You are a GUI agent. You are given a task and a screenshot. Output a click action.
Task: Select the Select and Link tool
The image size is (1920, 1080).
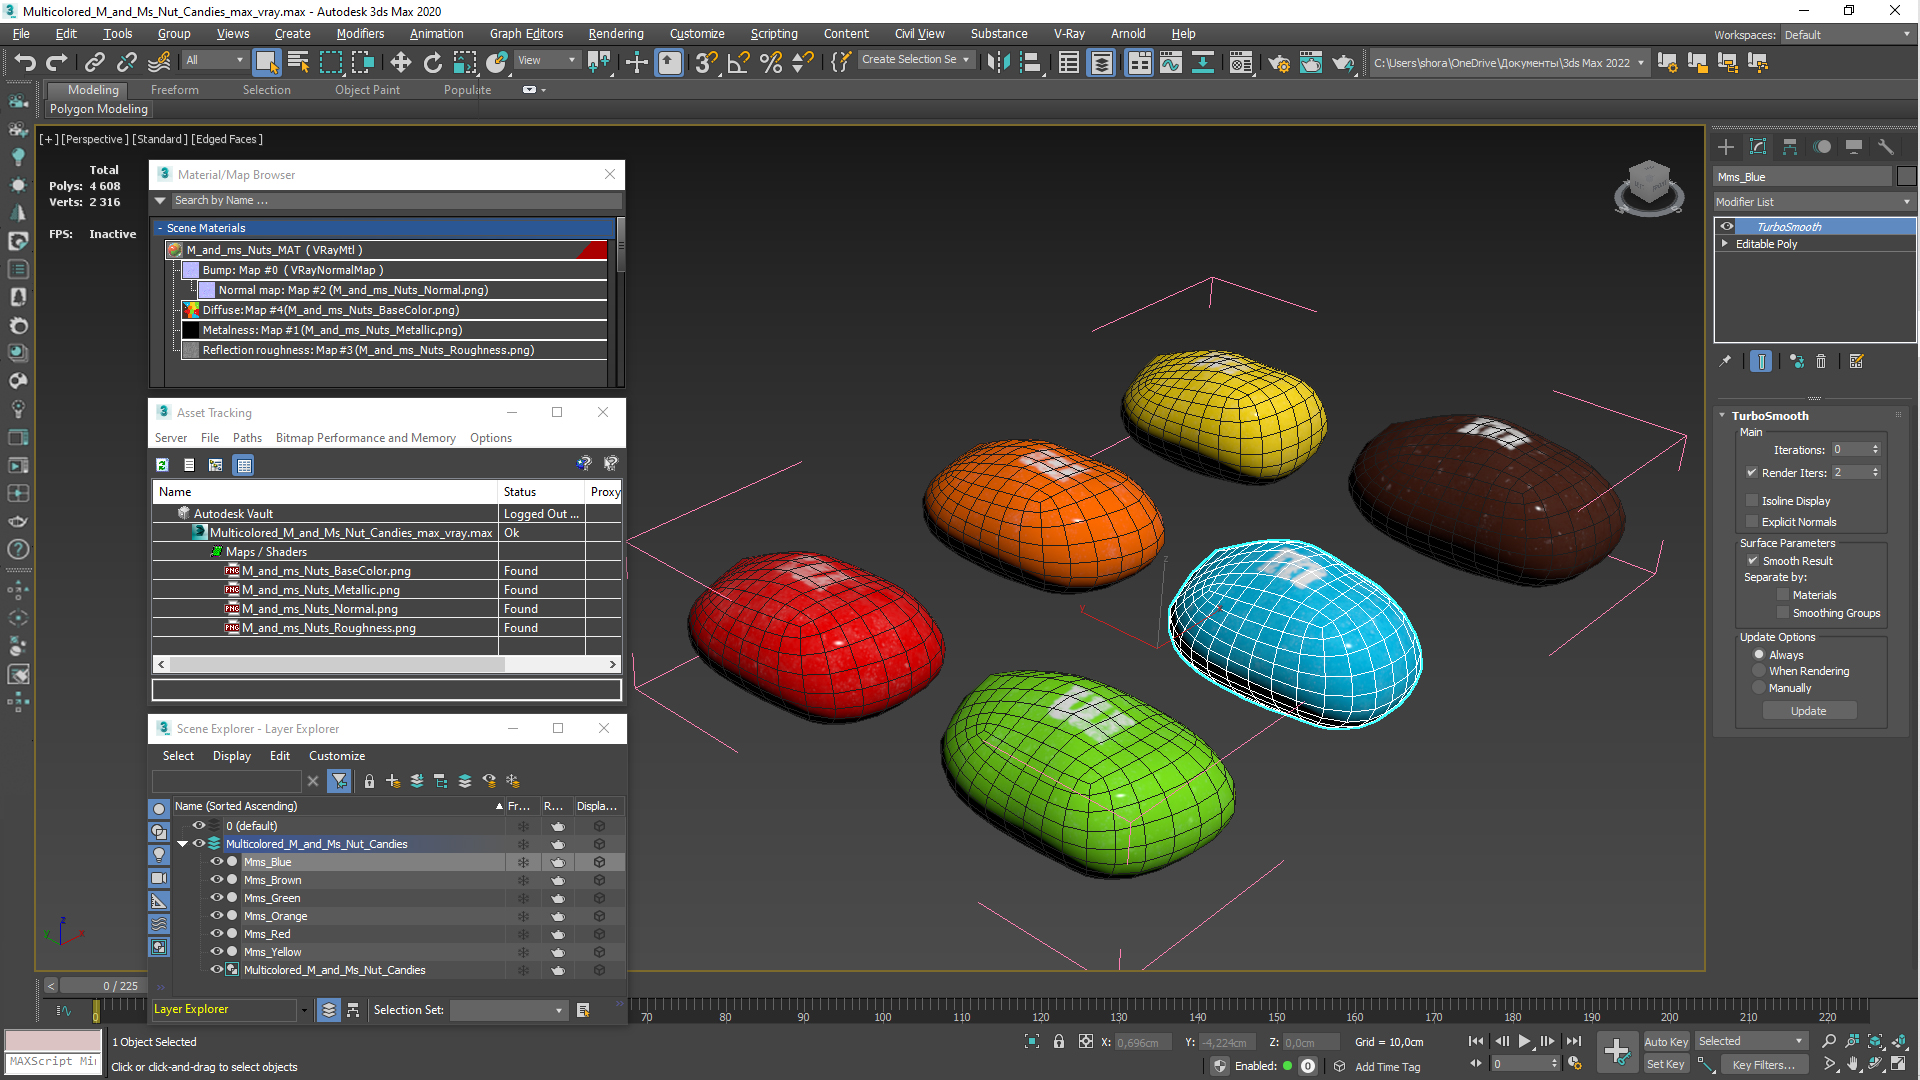pyautogui.click(x=95, y=63)
